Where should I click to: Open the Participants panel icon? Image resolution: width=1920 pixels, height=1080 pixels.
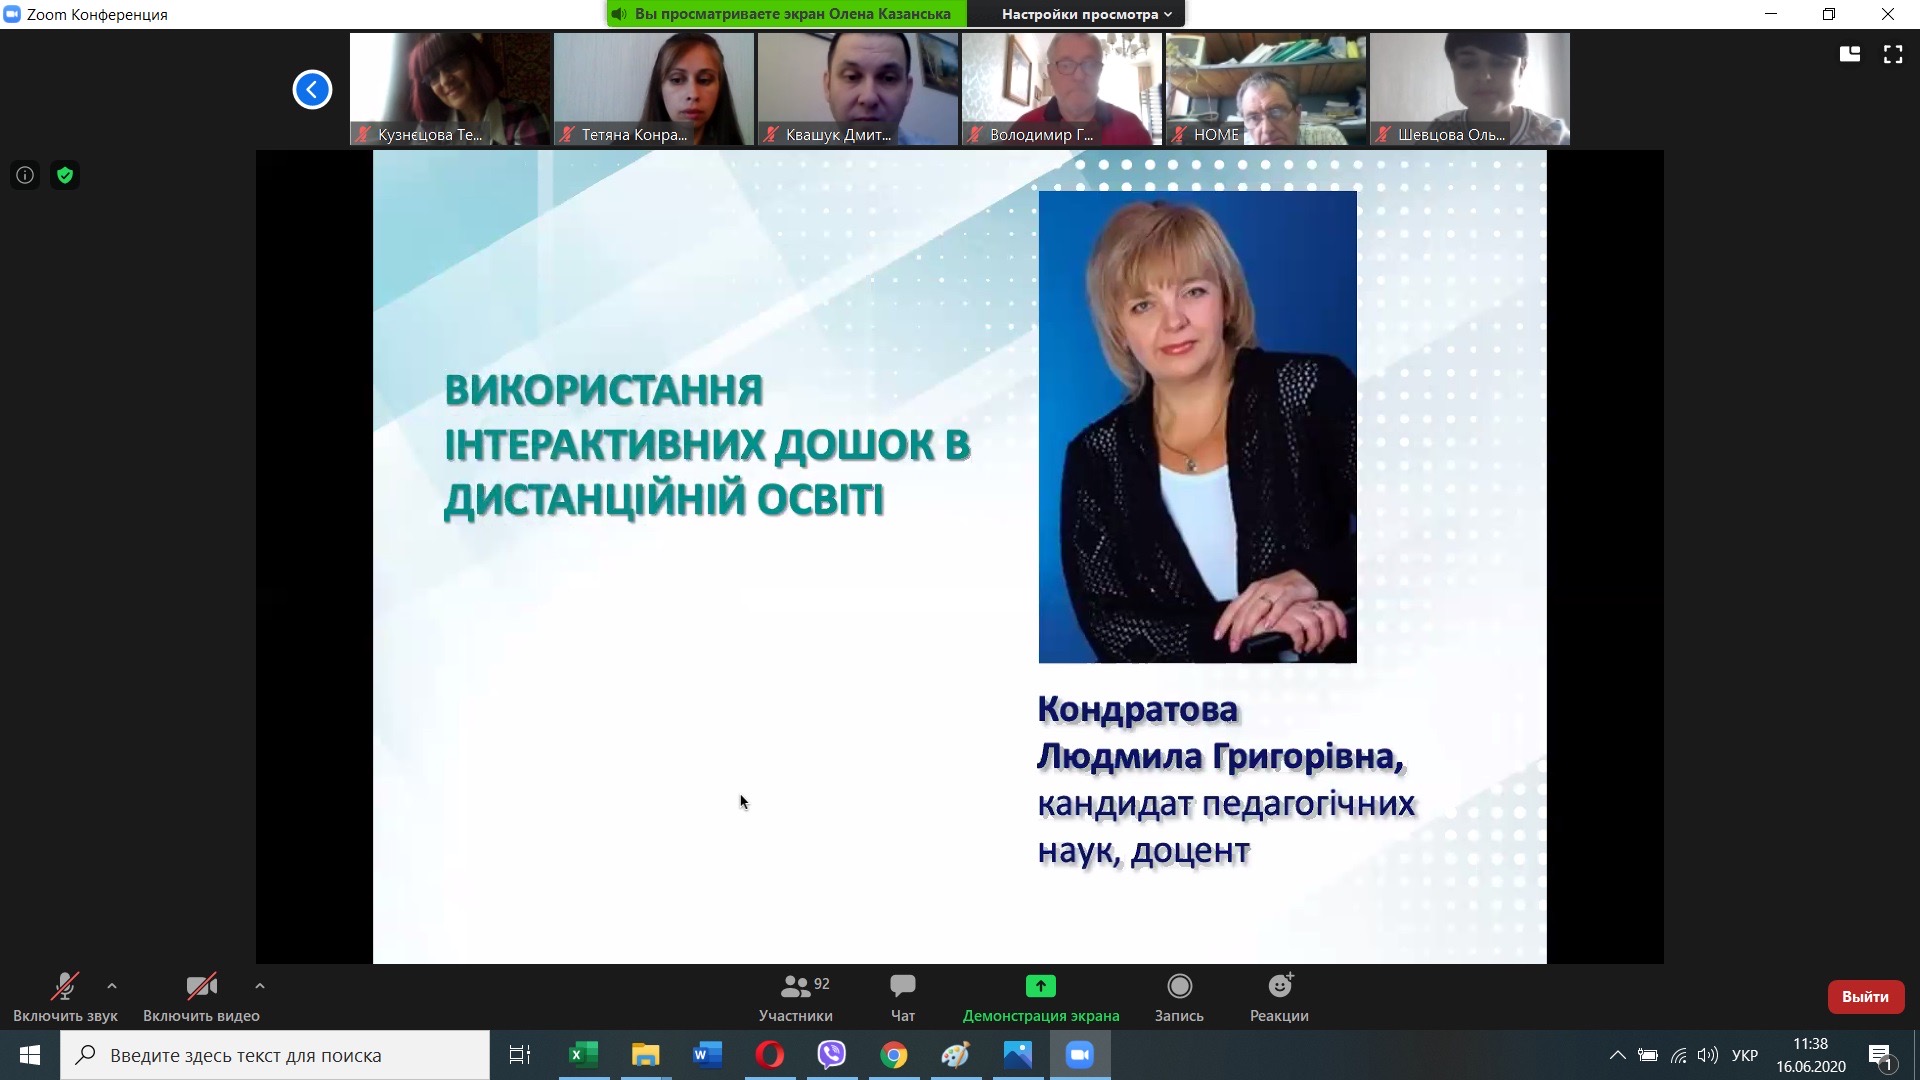tap(795, 987)
